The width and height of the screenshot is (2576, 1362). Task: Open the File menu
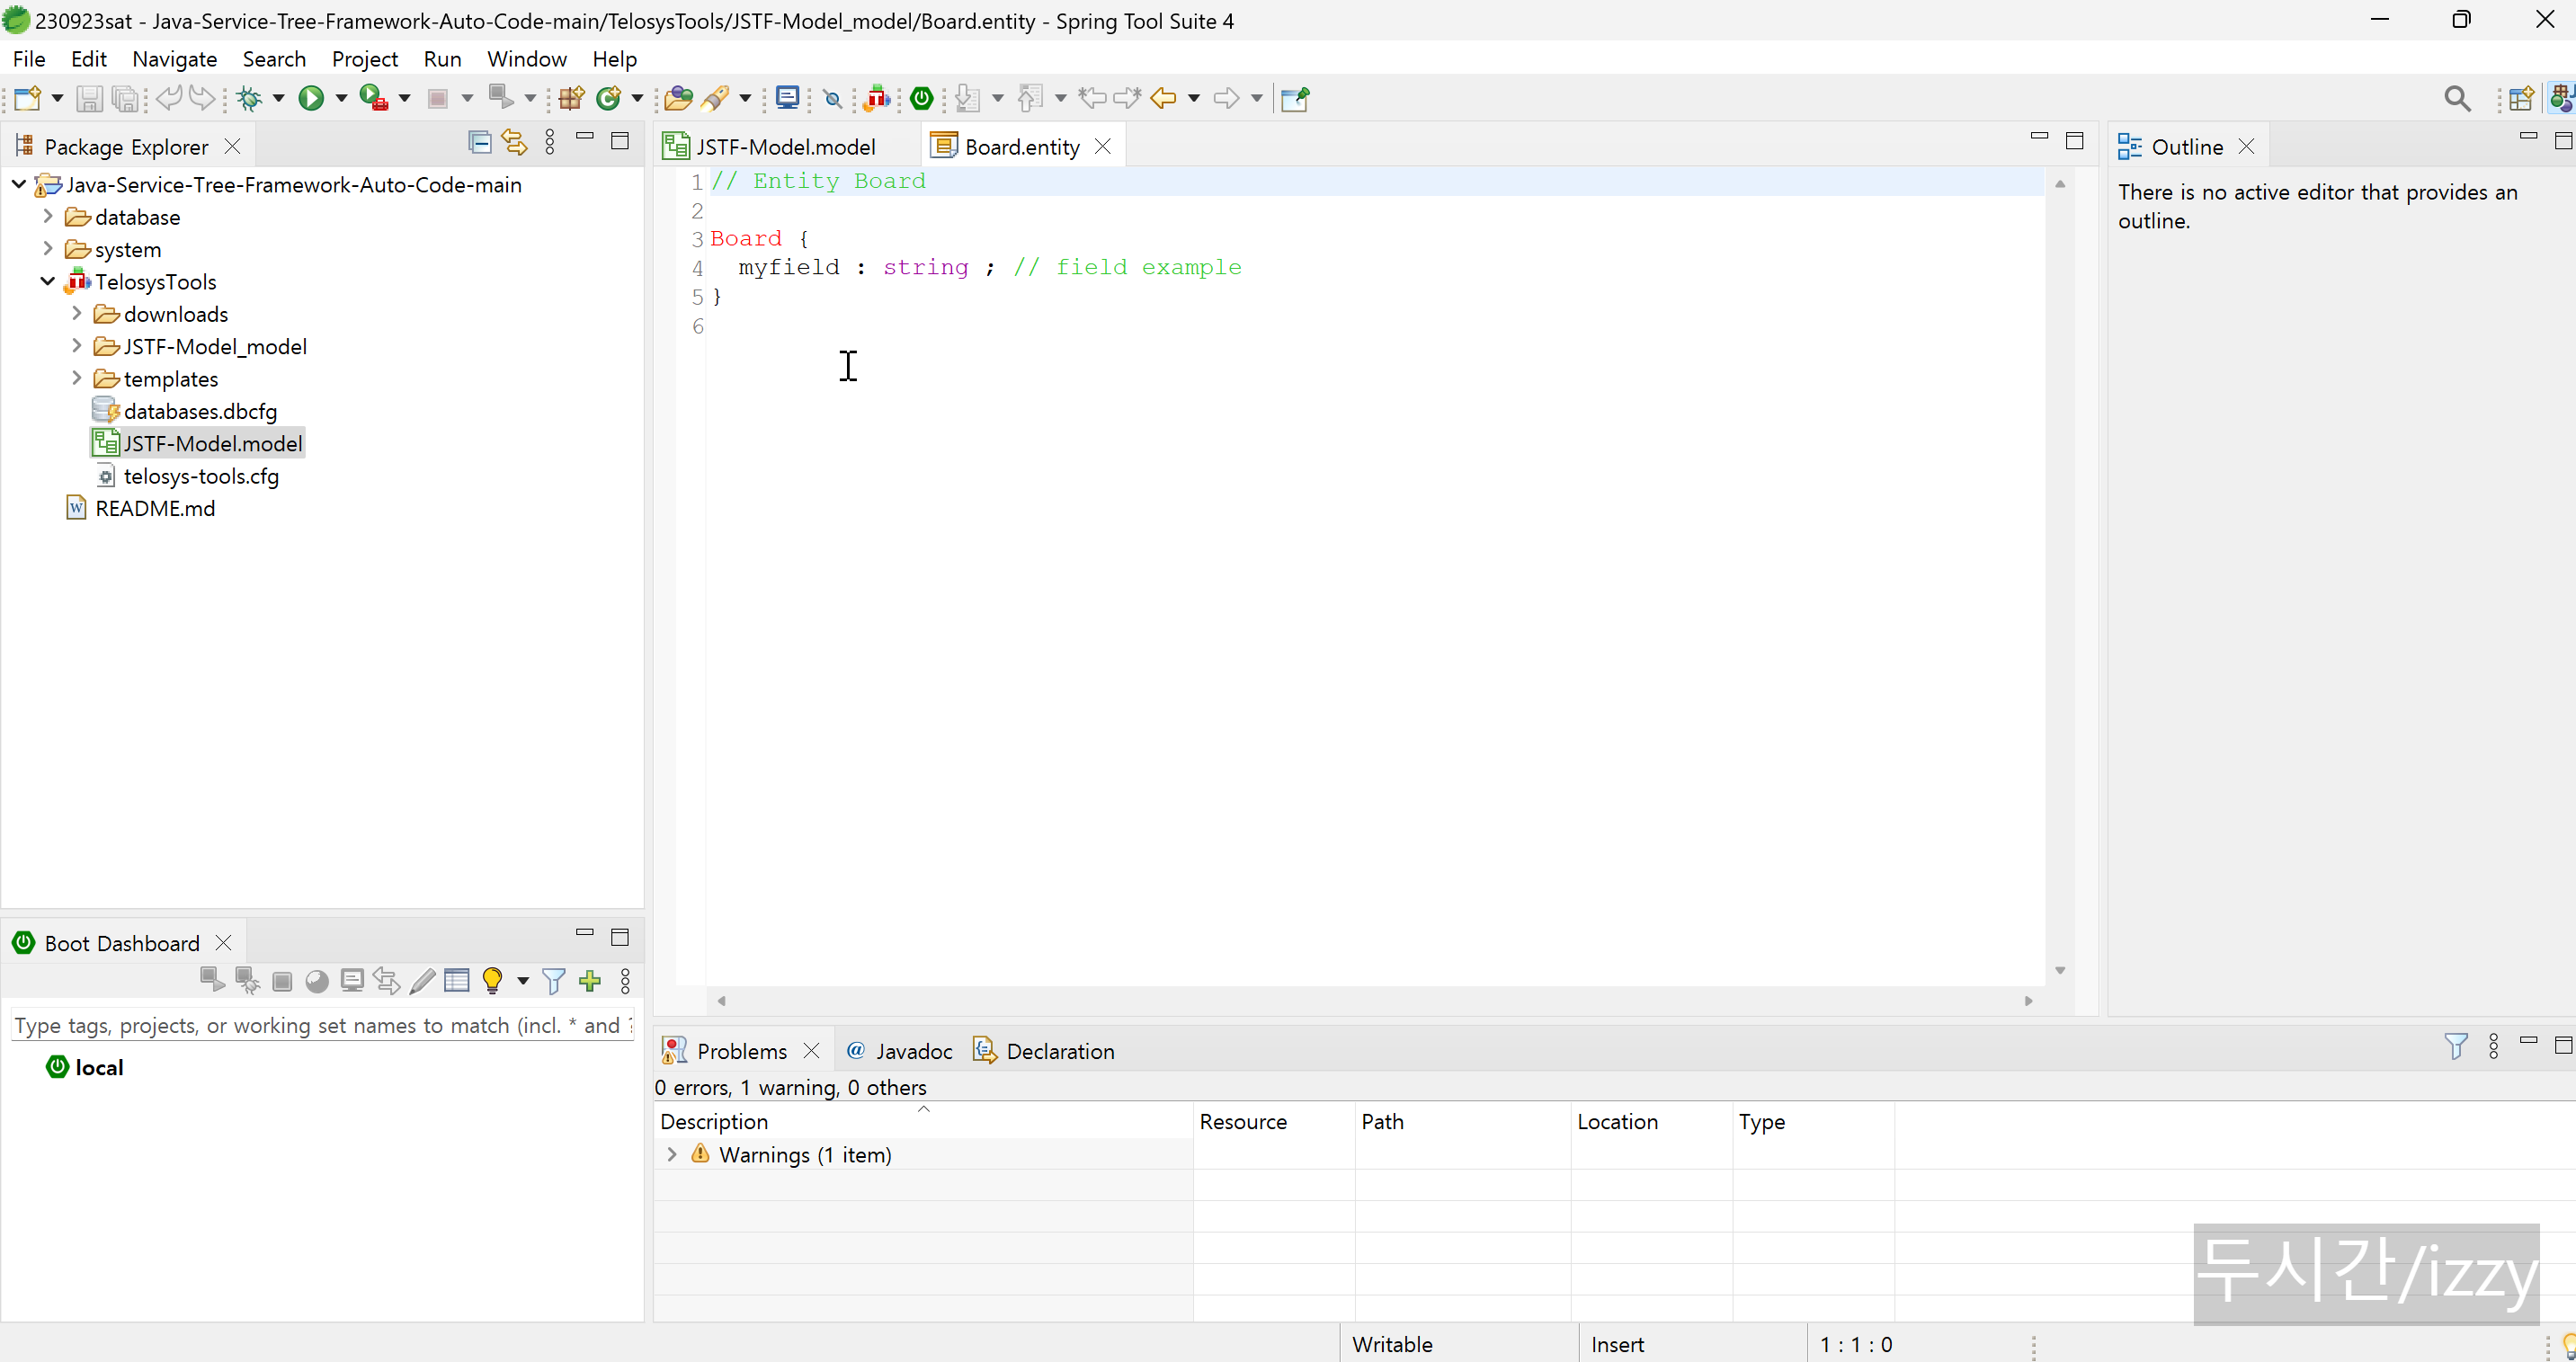coord(29,59)
